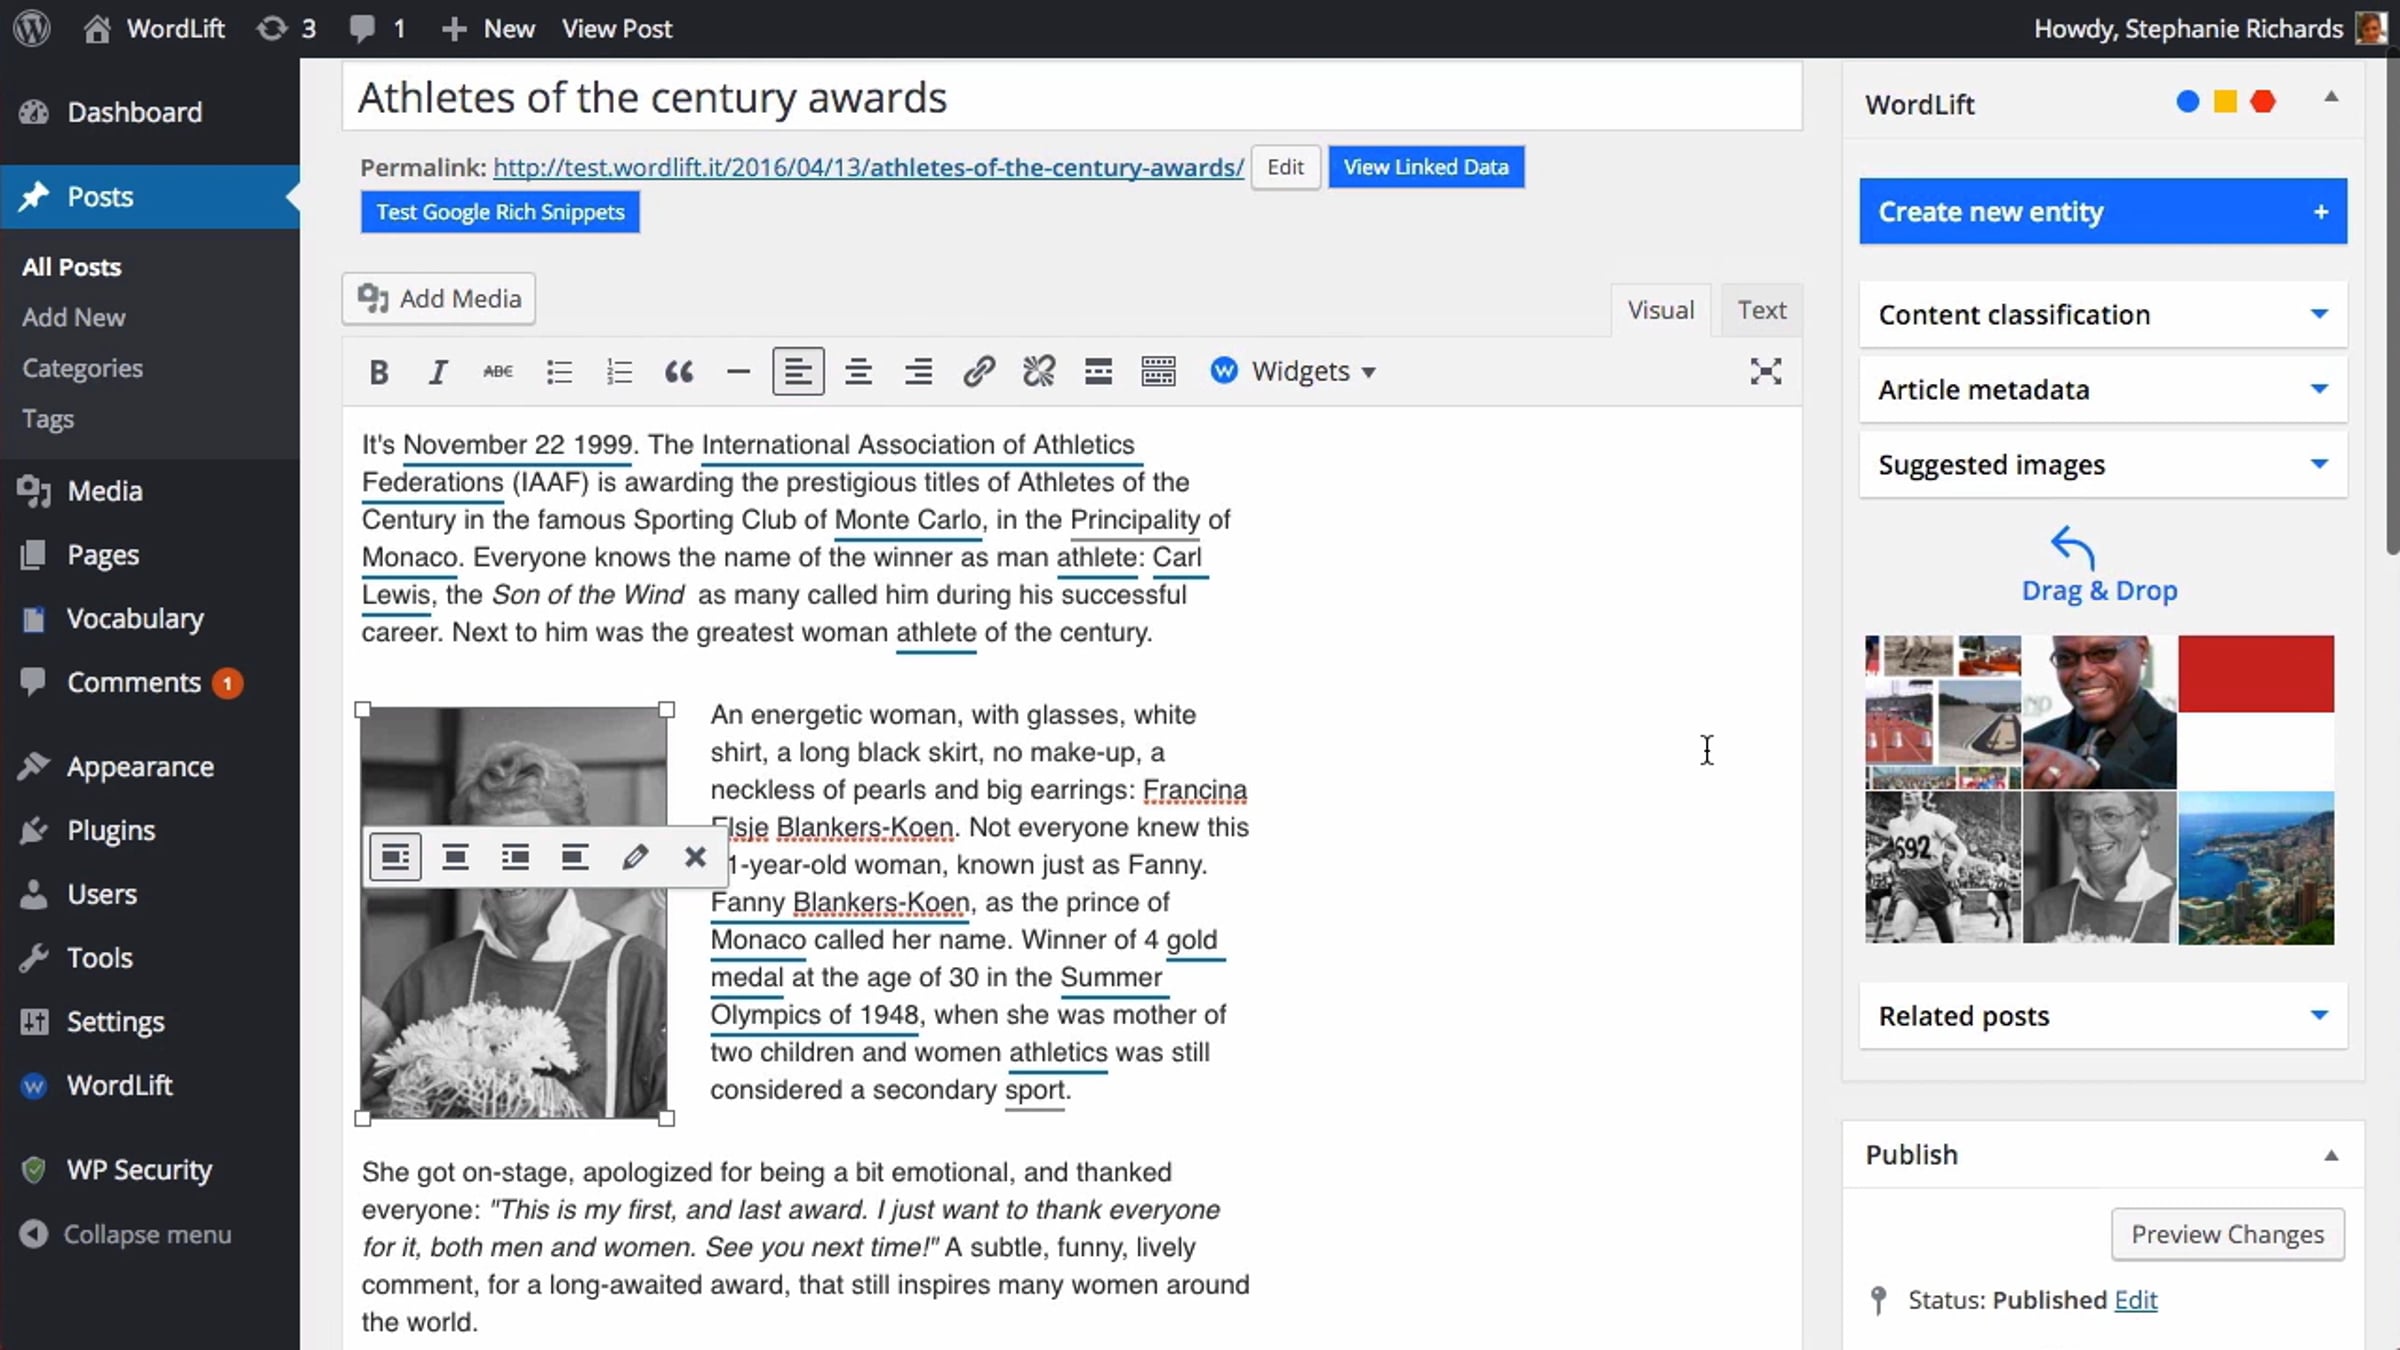The image size is (2400, 1350).
Task: Click the pencil edit icon on the image
Action: point(635,857)
